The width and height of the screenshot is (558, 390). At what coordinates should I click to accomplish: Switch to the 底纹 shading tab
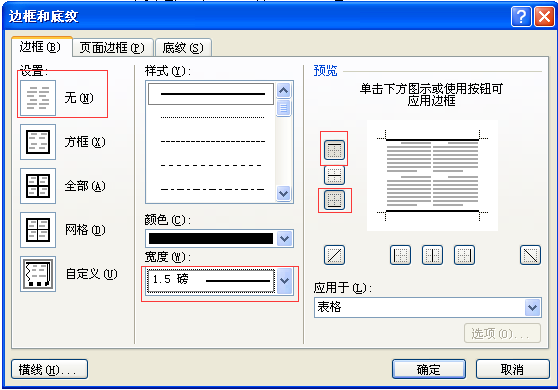[x=183, y=48]
